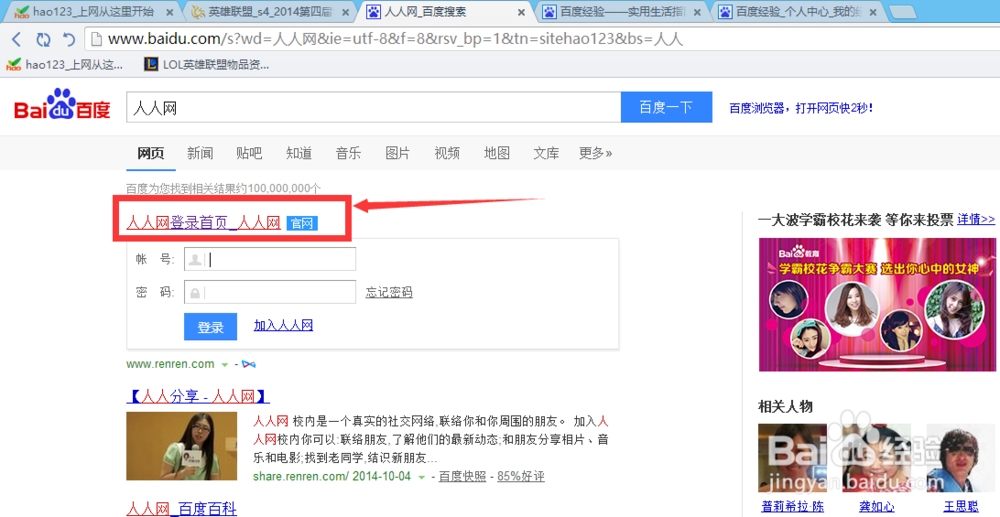Select the 知道 search category

[x=299, y=153]
